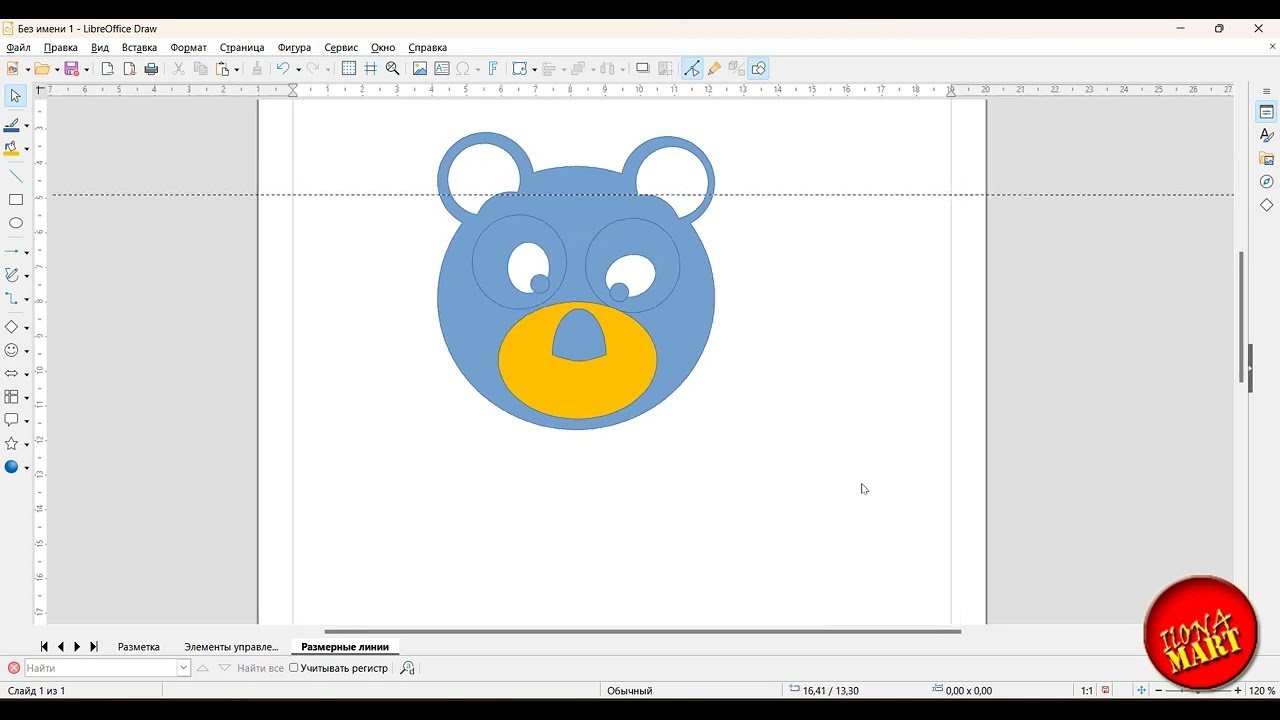Image resolution: width=1280 pixels, height=720 pixels.
Task: Choose the Rectangle tool
Action: click(16, 200)
